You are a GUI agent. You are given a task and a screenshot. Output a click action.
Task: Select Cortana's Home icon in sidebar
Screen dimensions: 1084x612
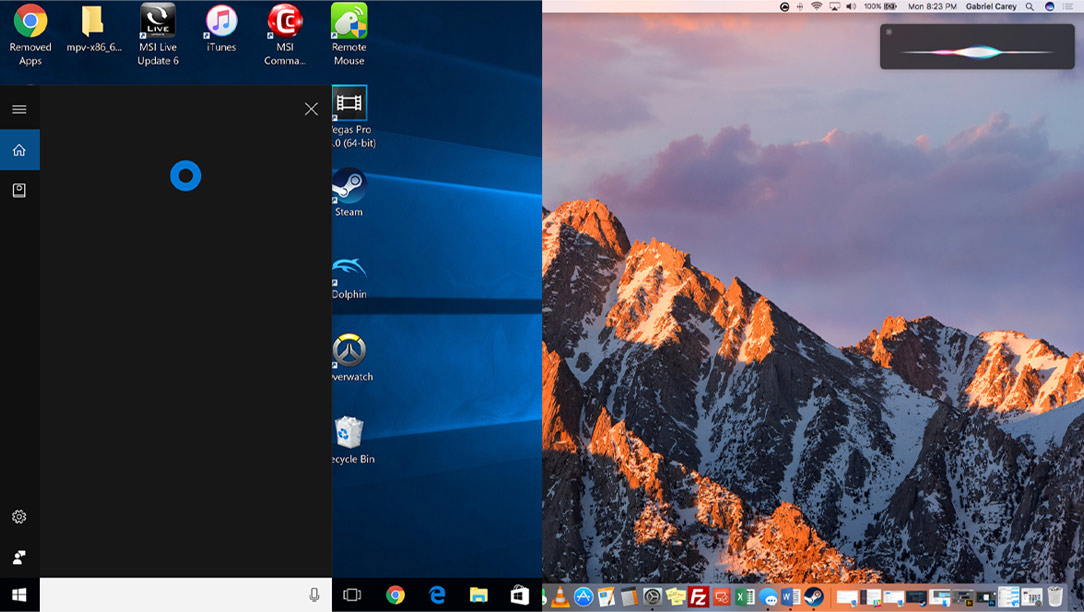[19, 150]
